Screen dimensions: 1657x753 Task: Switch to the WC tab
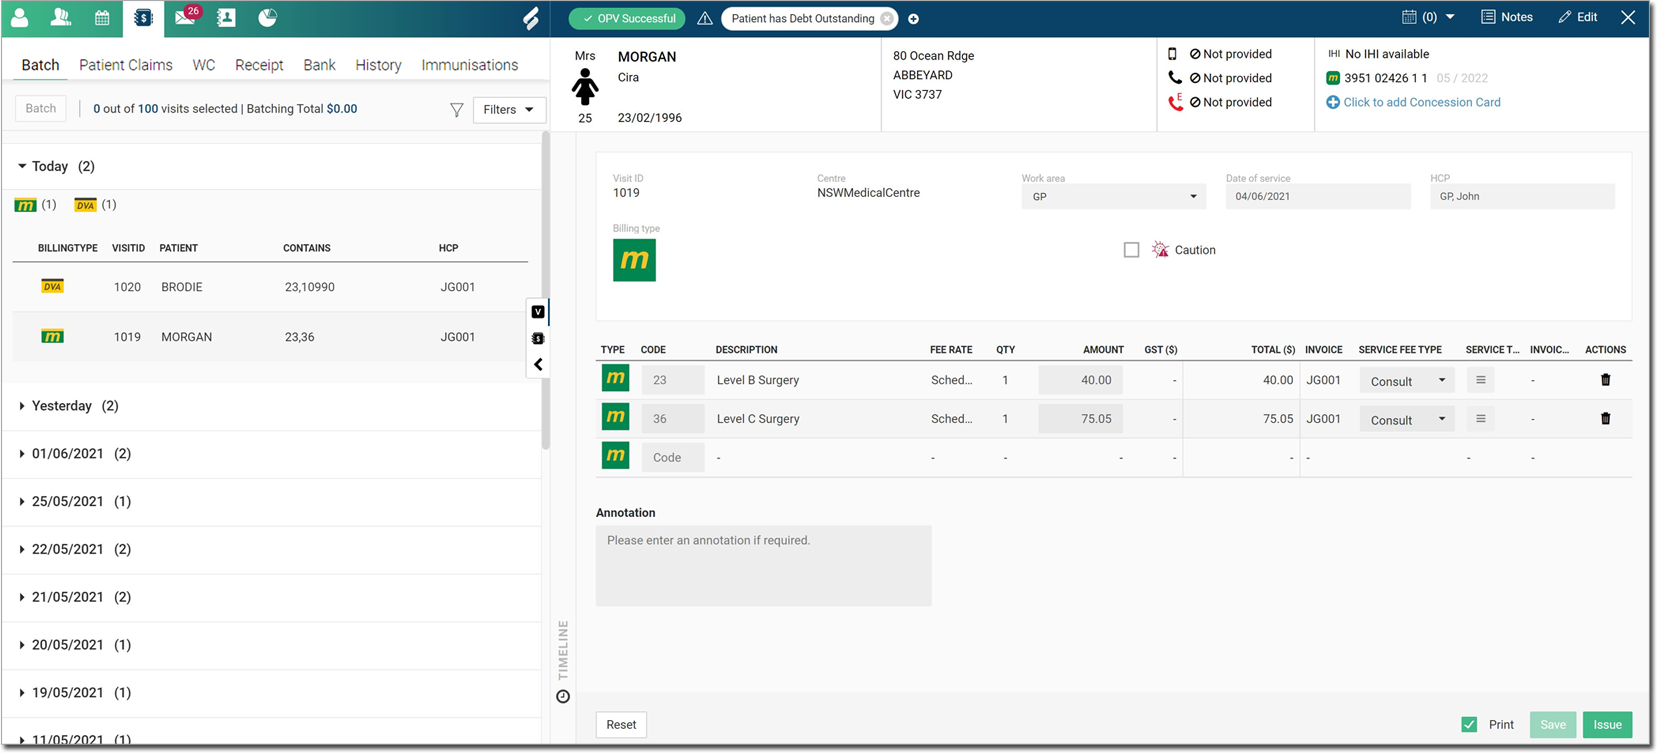[x=204, y=65]
